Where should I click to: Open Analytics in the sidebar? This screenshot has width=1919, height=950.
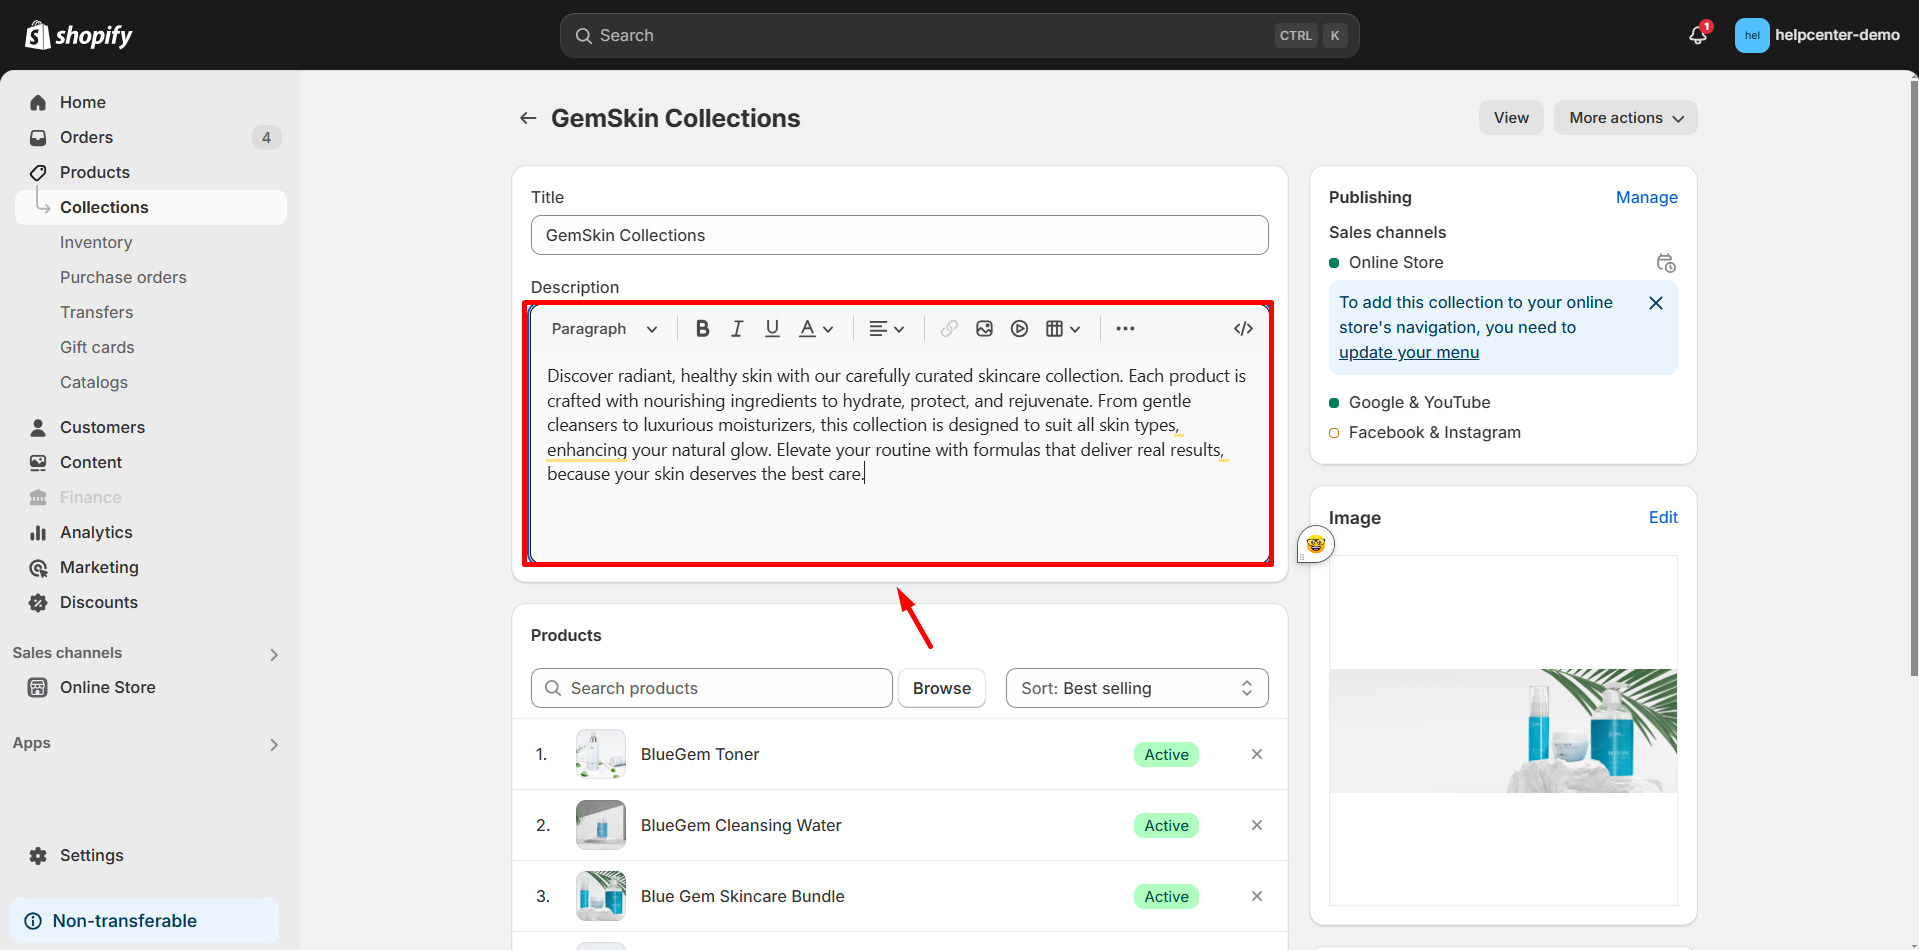click(96, 532)
